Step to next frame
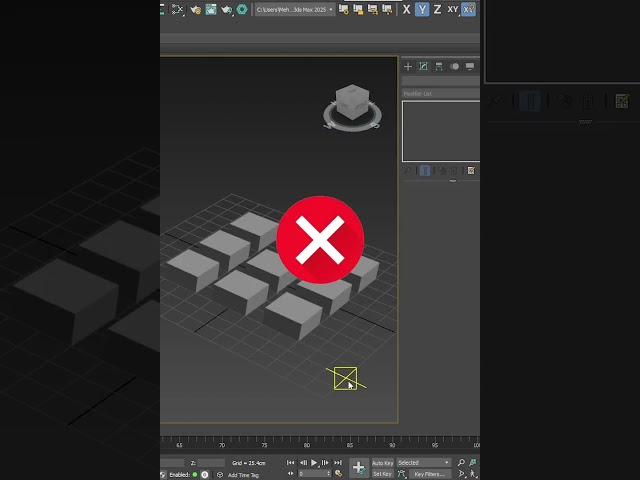Image resolution: width=640 pixels, height=480 pixels. point(325,462)
